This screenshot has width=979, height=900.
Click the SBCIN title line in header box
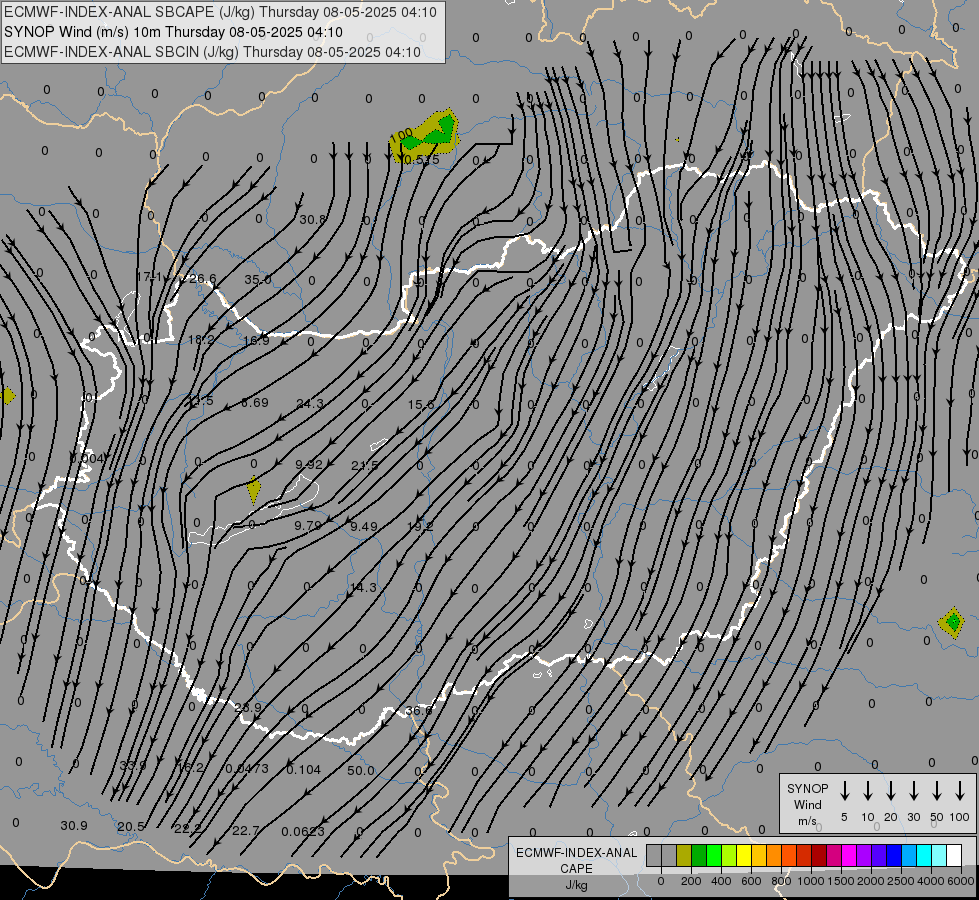point(212,52)
